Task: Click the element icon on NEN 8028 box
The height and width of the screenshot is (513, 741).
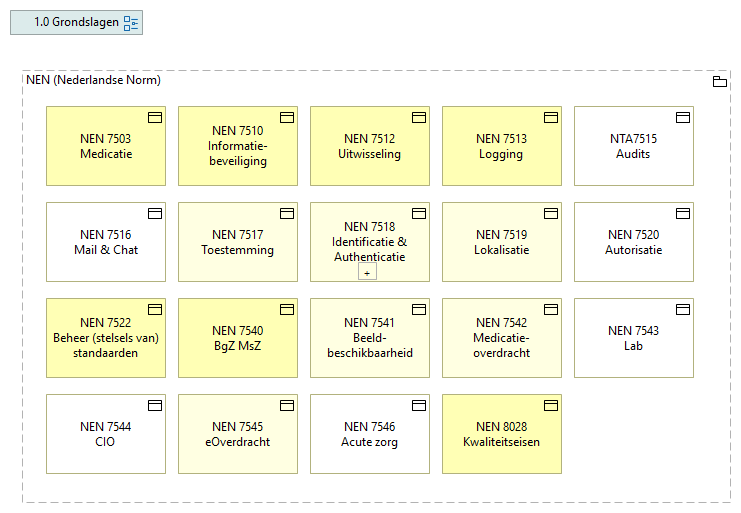Action: [551, 405]
